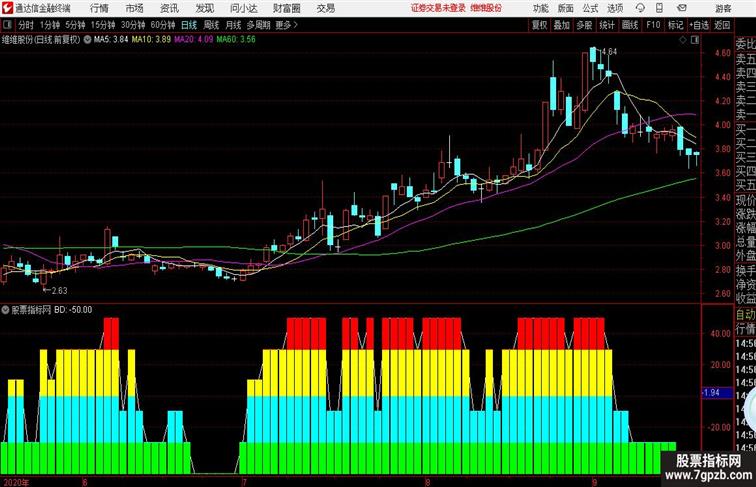
Task: Click the 通达信 red logo icon
Action: click(7, 8)
